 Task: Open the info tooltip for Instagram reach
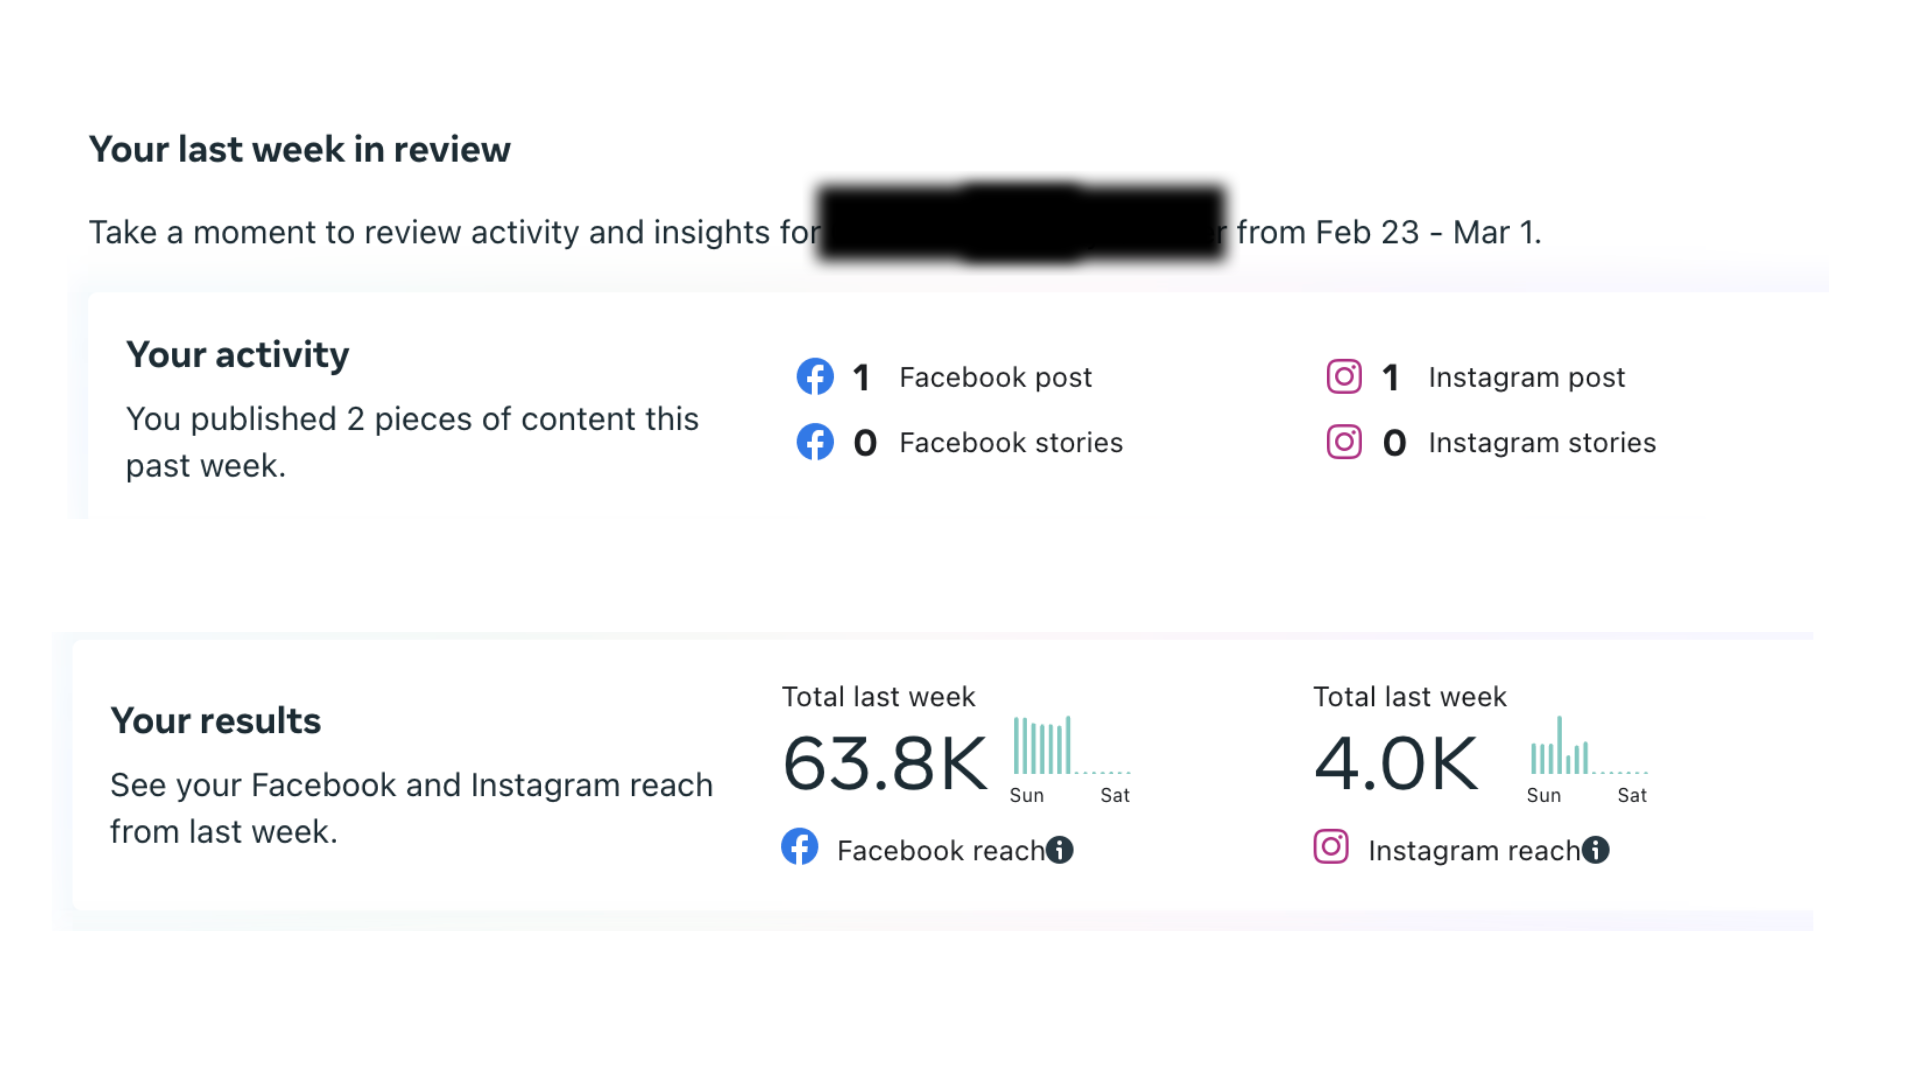(1596, 850)
